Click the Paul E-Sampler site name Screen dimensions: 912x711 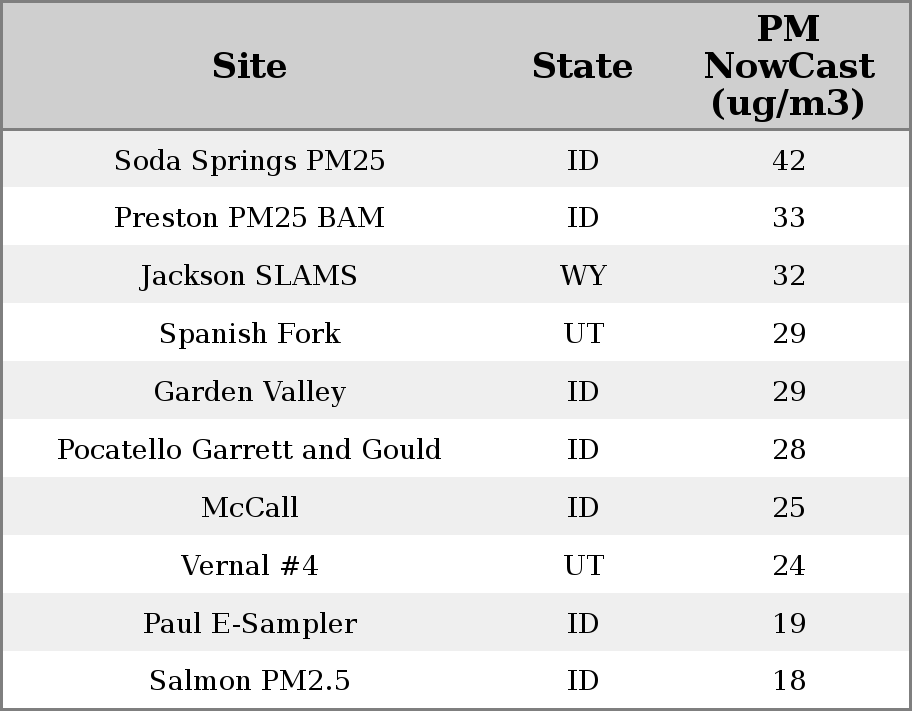[x=249, y=624]
